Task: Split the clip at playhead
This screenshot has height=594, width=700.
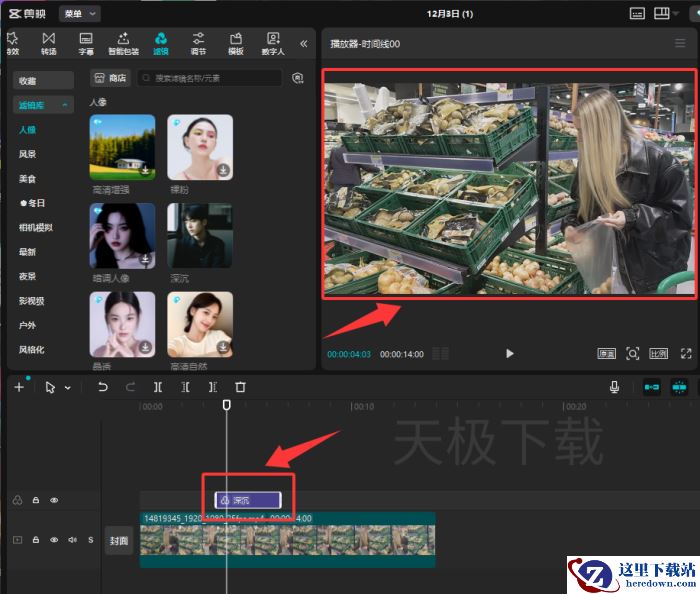Action: pyautogui.click(x=158, y=387)
